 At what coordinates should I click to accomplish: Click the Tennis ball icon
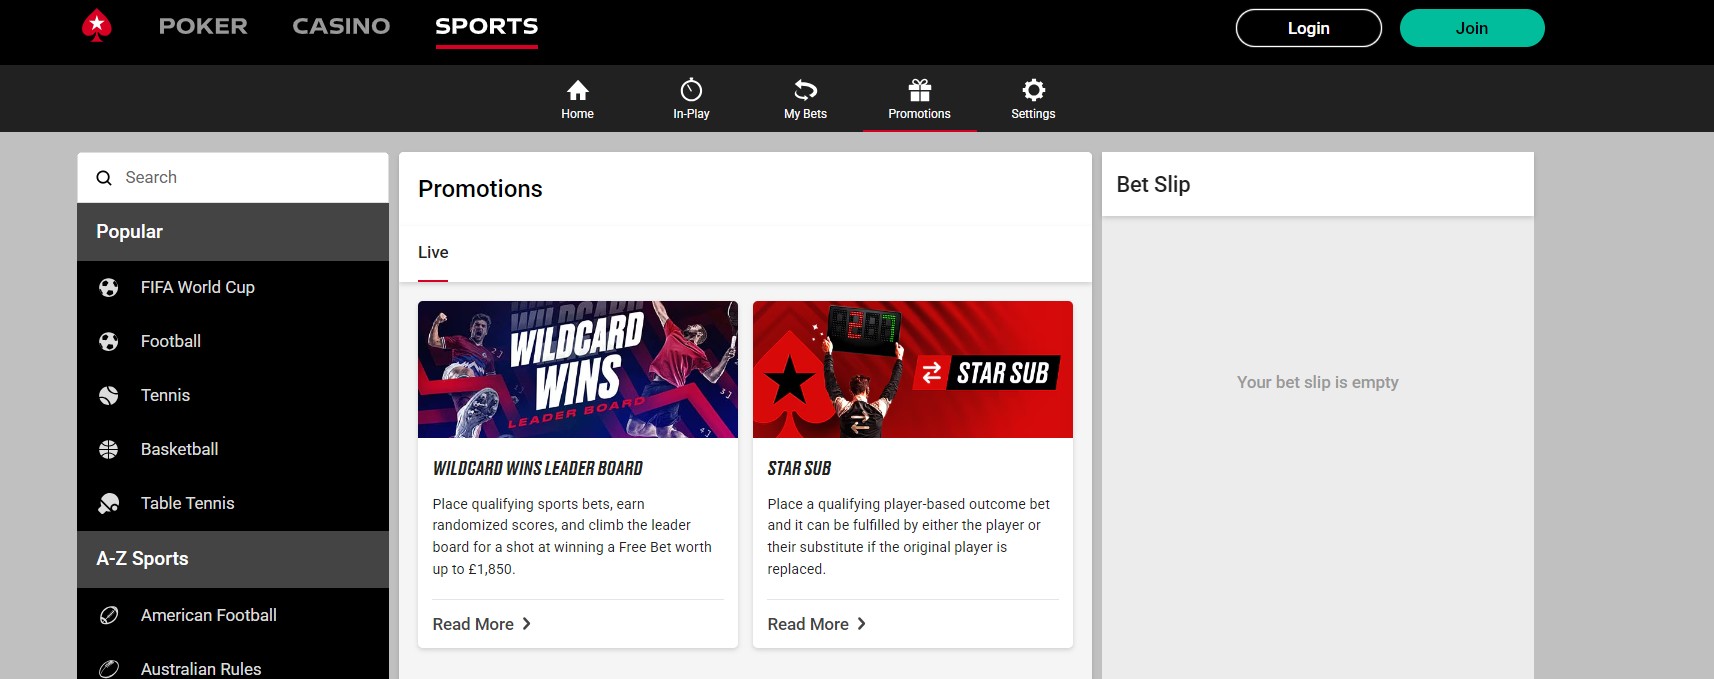pyautogui.click(x=109, y=396)
